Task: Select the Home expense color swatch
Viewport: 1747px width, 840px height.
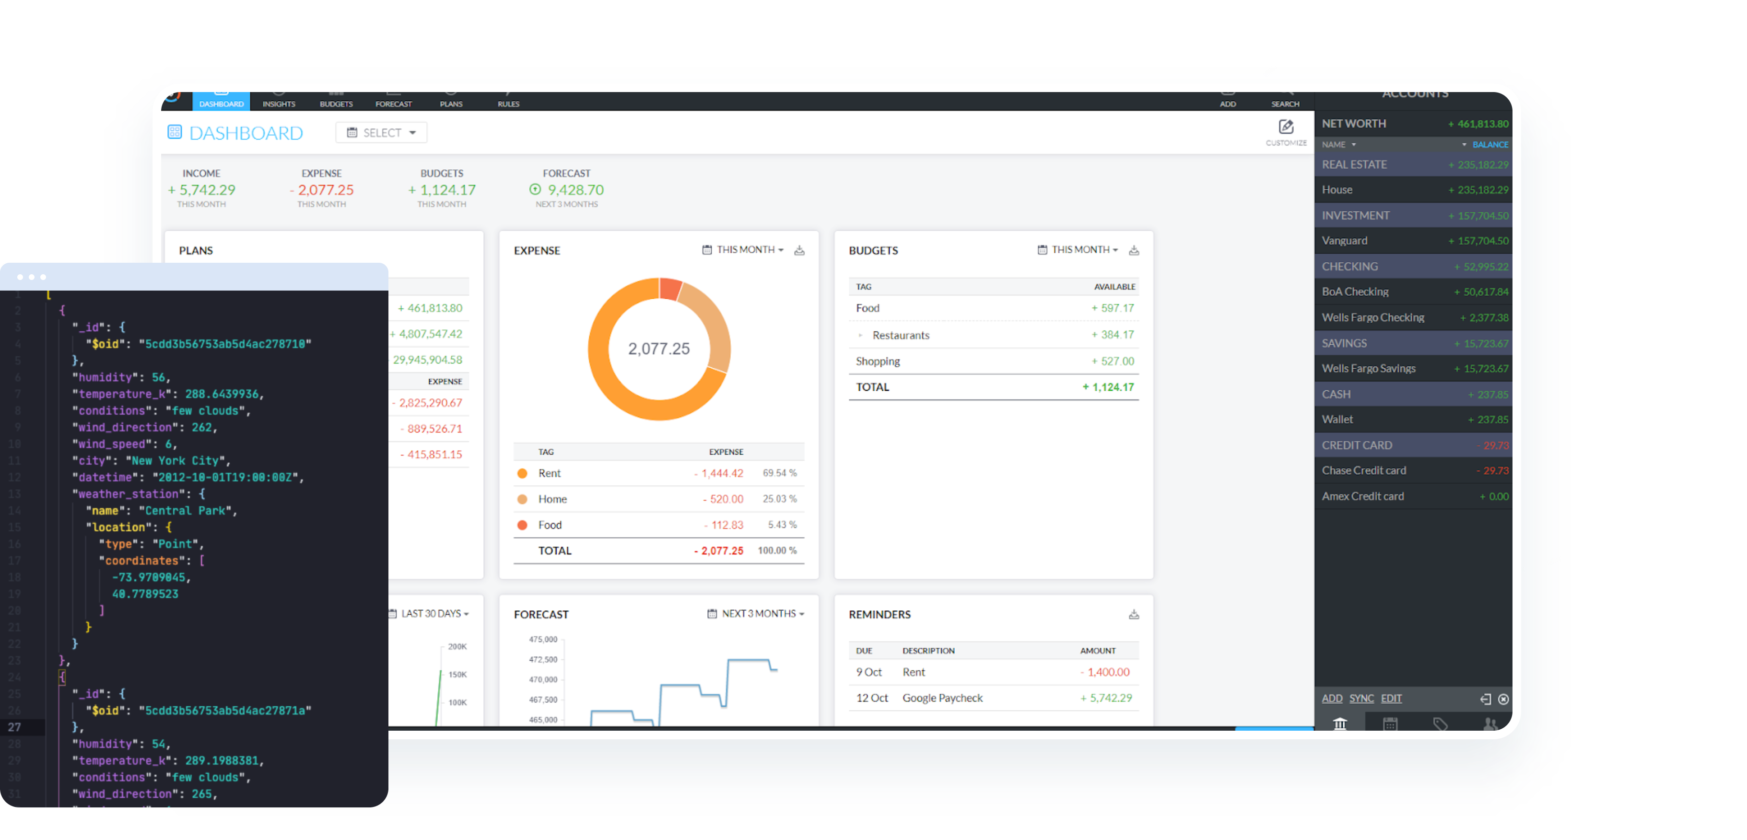Action: point(522,499)
